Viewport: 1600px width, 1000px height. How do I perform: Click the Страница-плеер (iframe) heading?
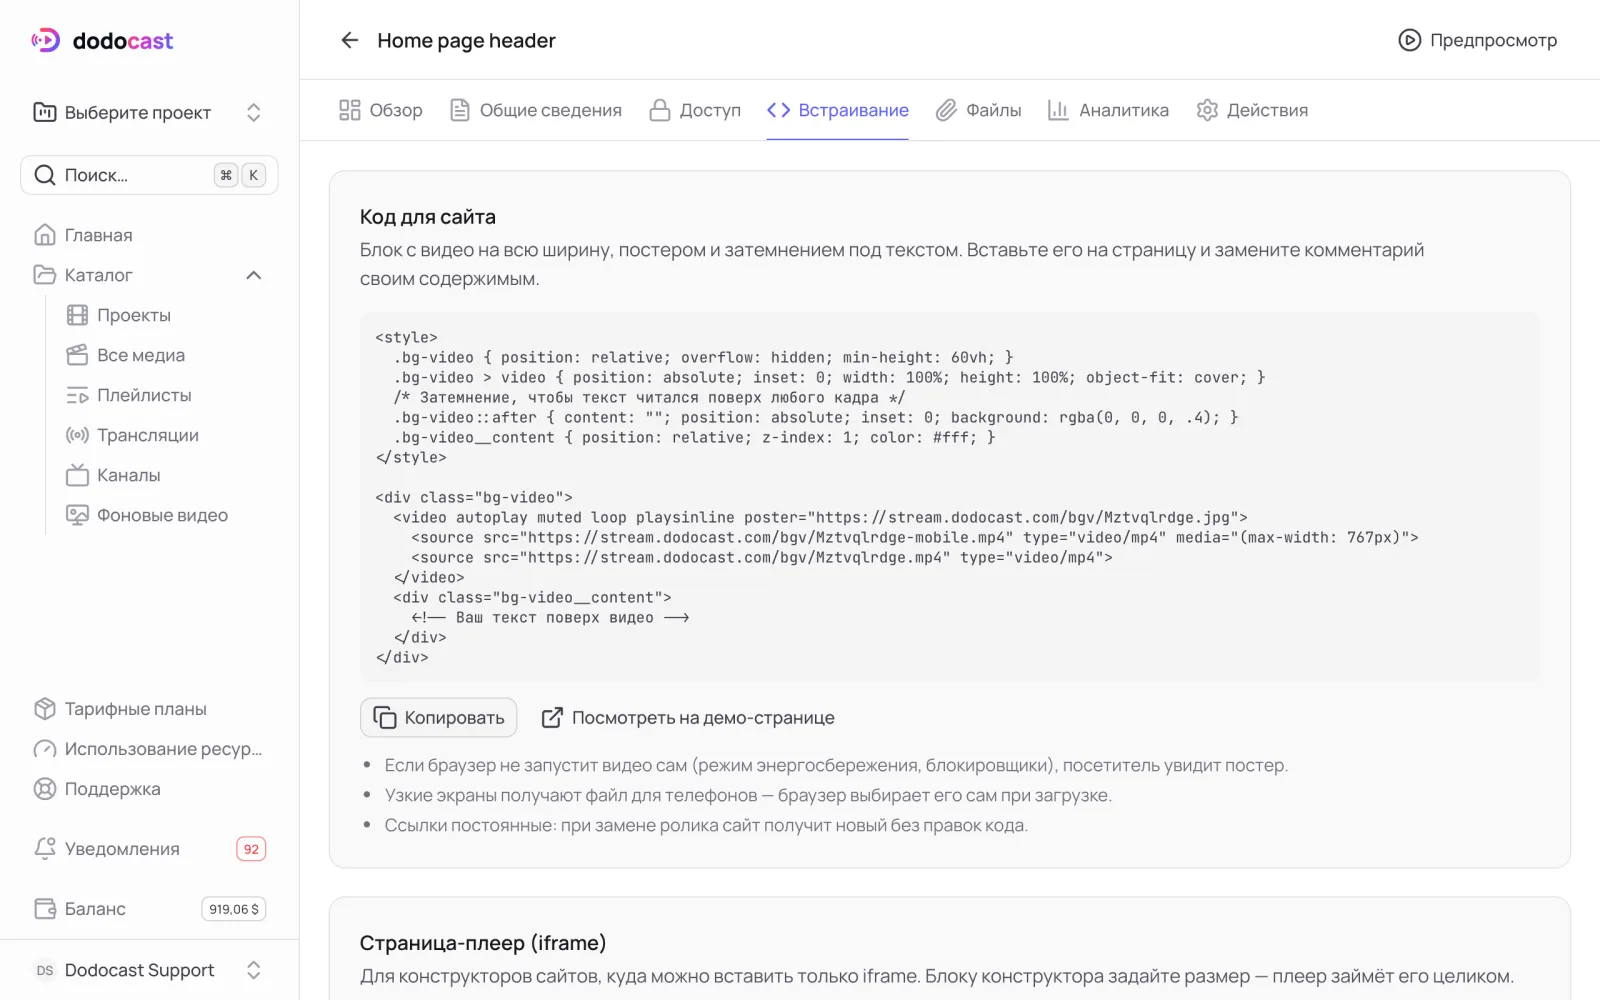pyautogui.click(x=483, y=943)
